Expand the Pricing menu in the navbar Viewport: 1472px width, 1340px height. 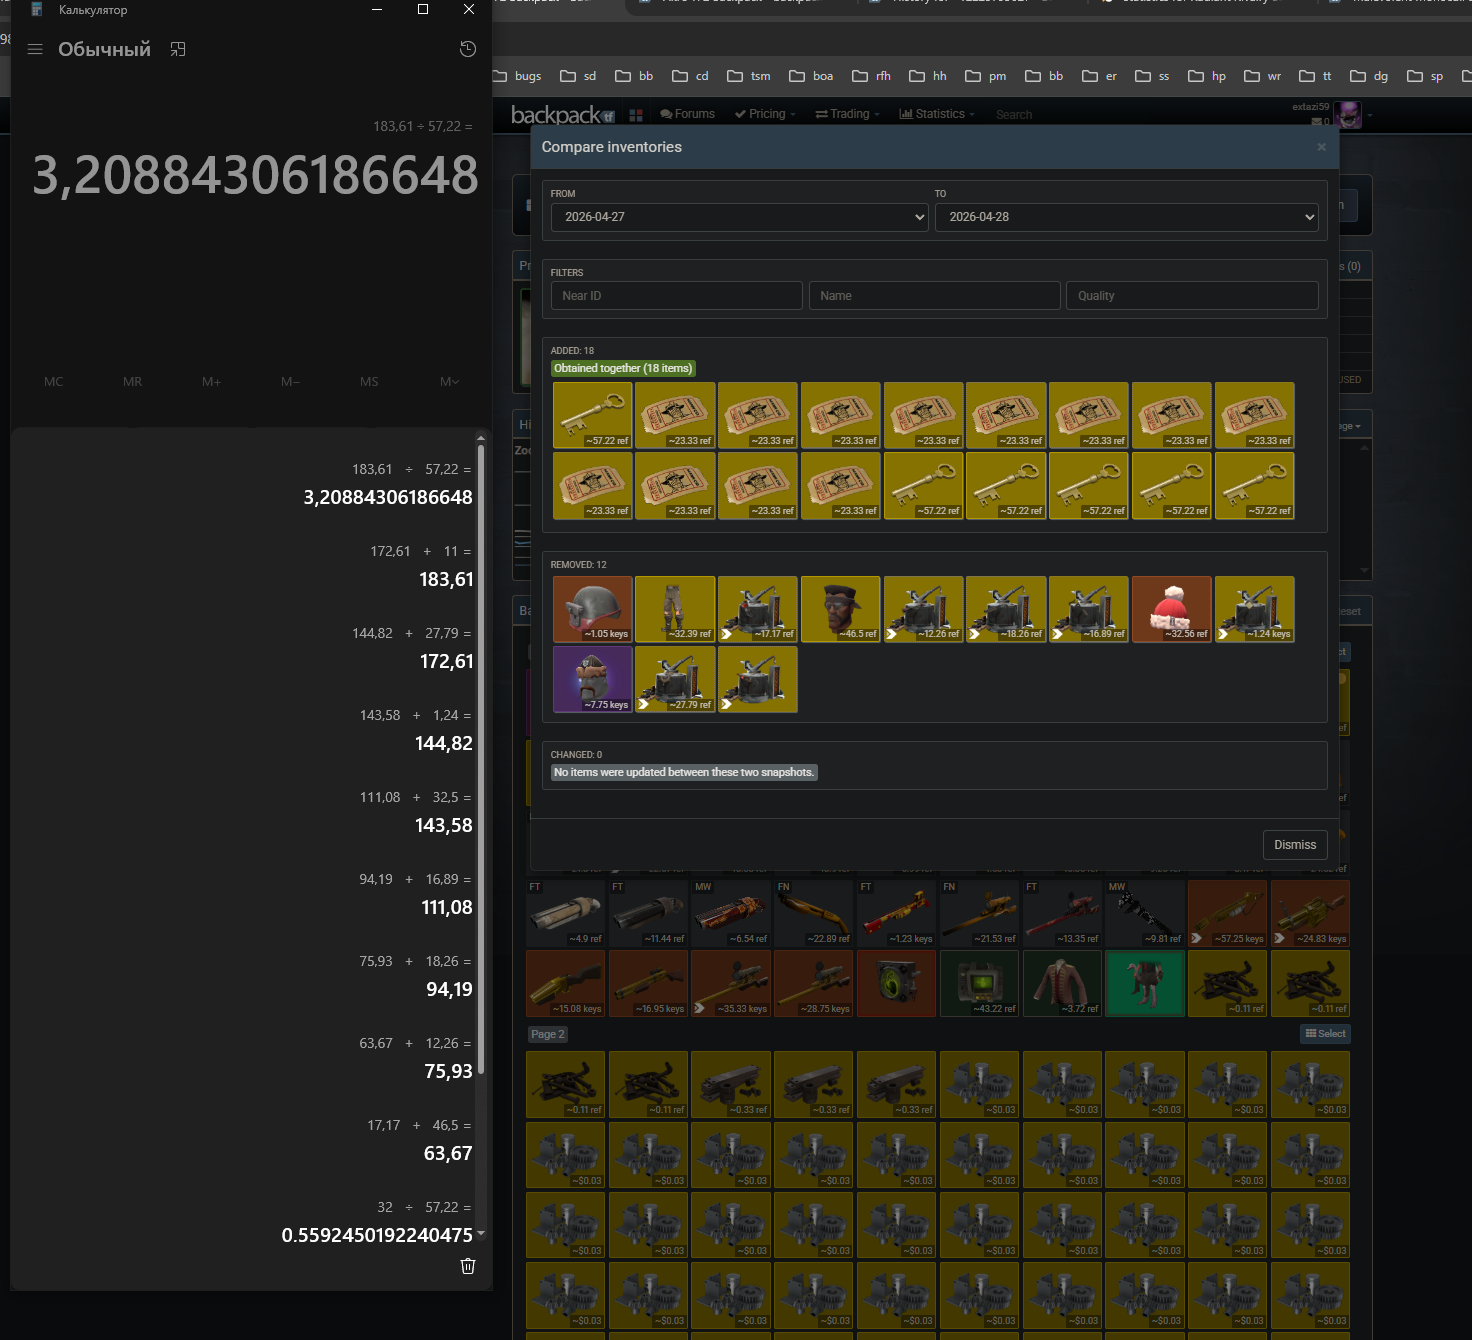coord(765,114)
